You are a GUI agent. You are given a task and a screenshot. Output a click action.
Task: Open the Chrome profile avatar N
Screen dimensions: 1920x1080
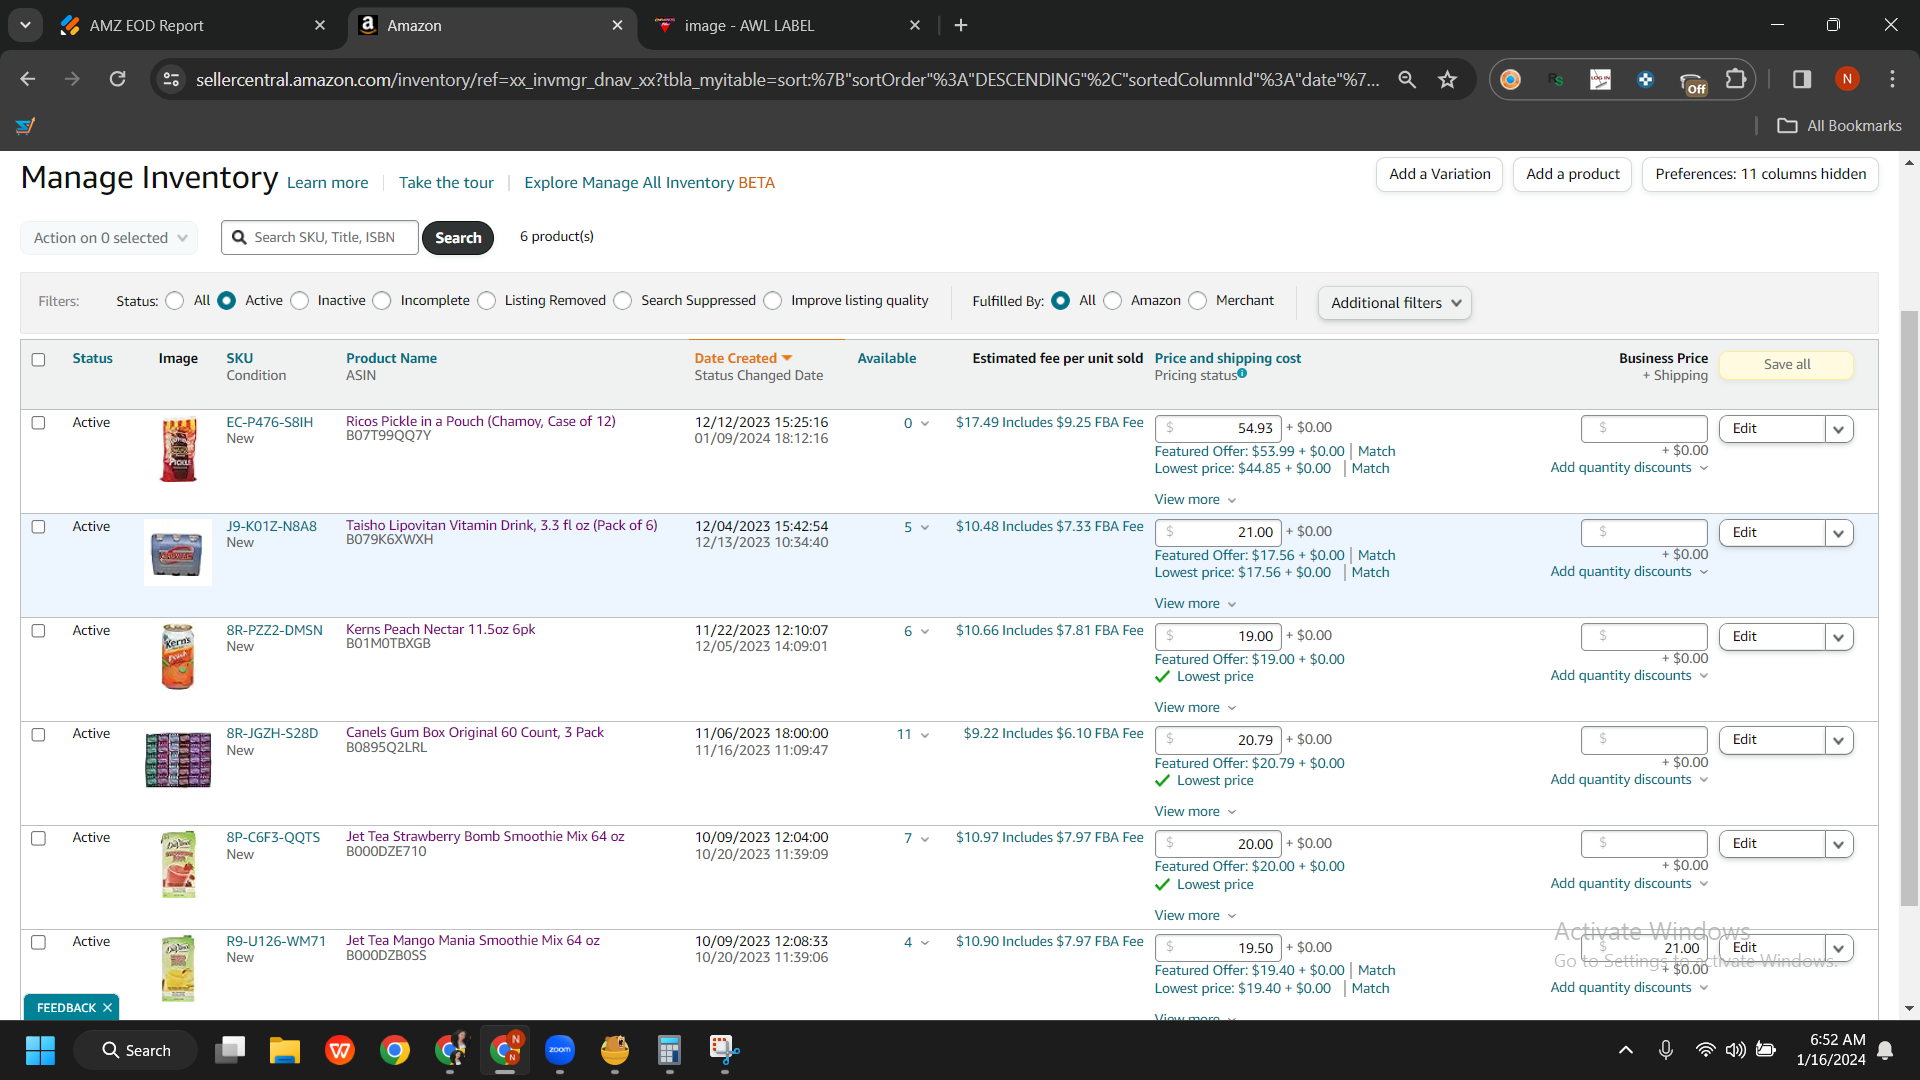1847,79
